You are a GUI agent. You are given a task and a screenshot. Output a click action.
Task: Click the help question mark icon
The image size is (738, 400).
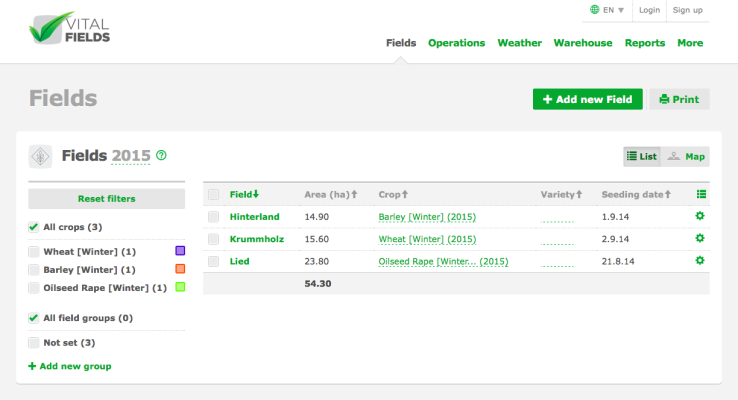click(x=161, y=155)
